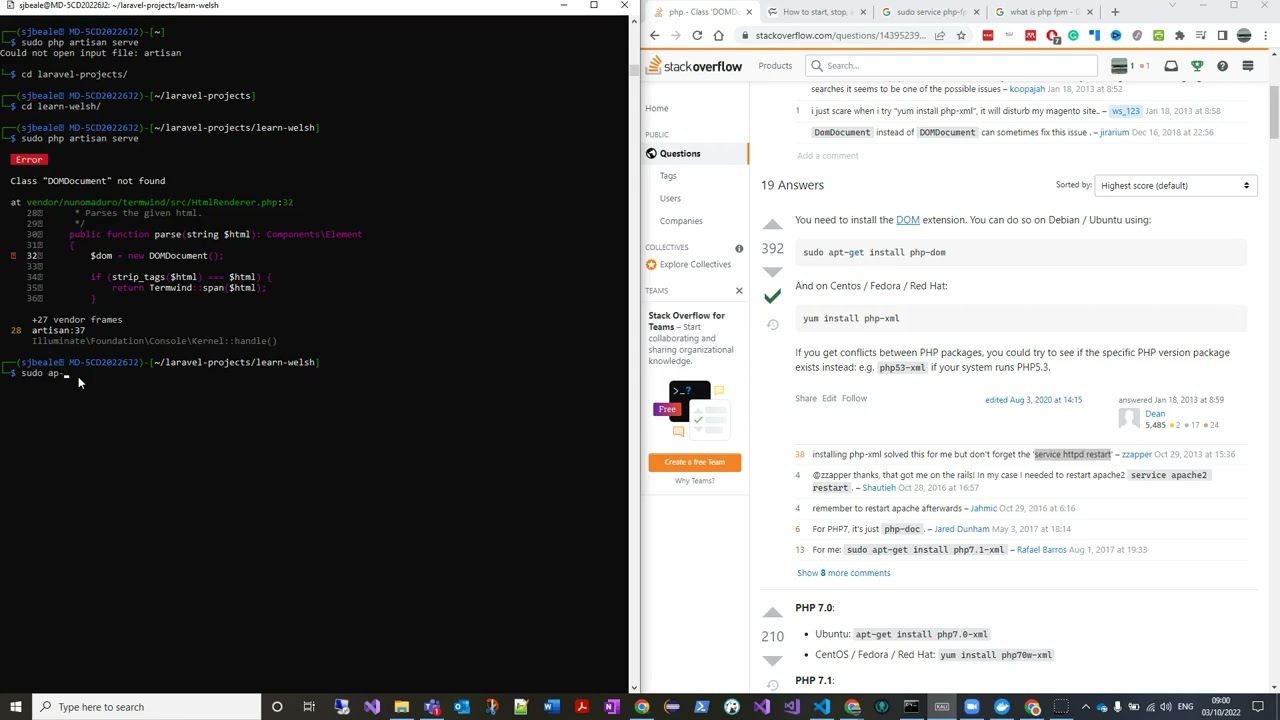Open Explore Collectives link
The height and width of the screenshot is (720, 1280).
click(695, 265)
